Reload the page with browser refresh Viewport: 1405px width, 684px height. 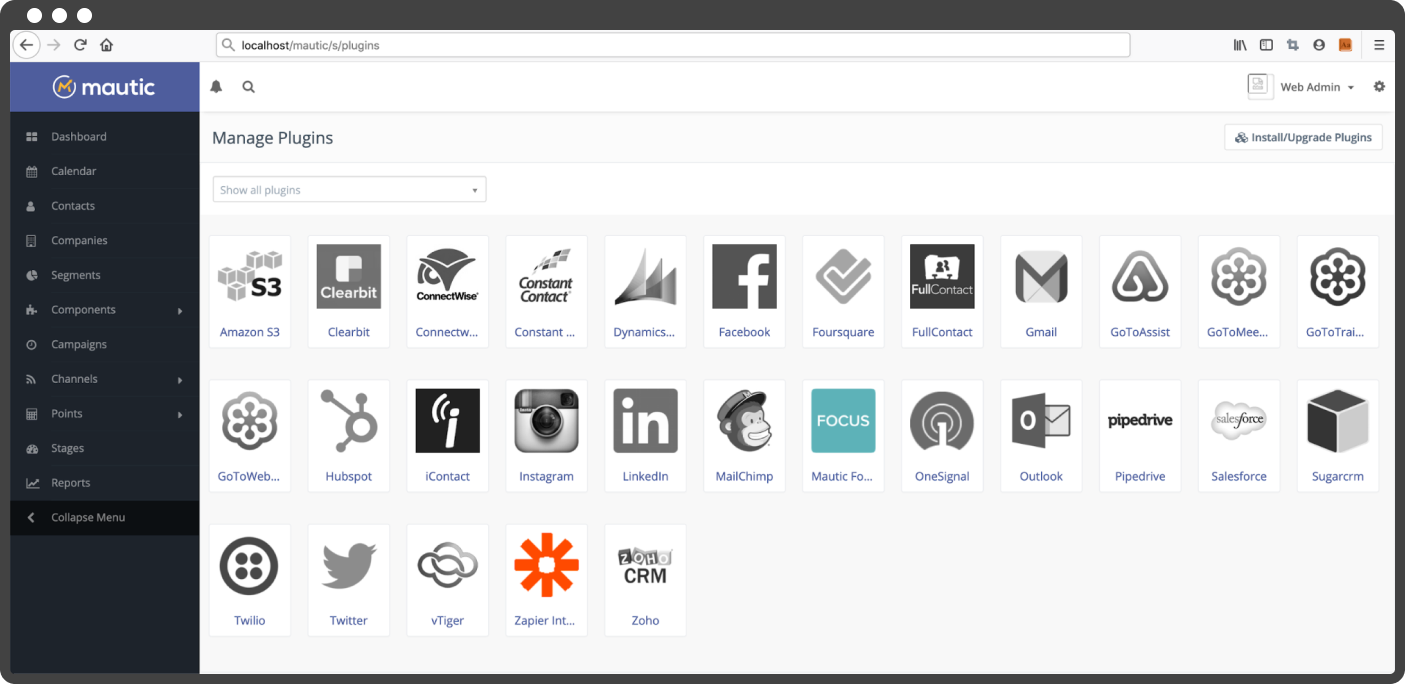80,45
